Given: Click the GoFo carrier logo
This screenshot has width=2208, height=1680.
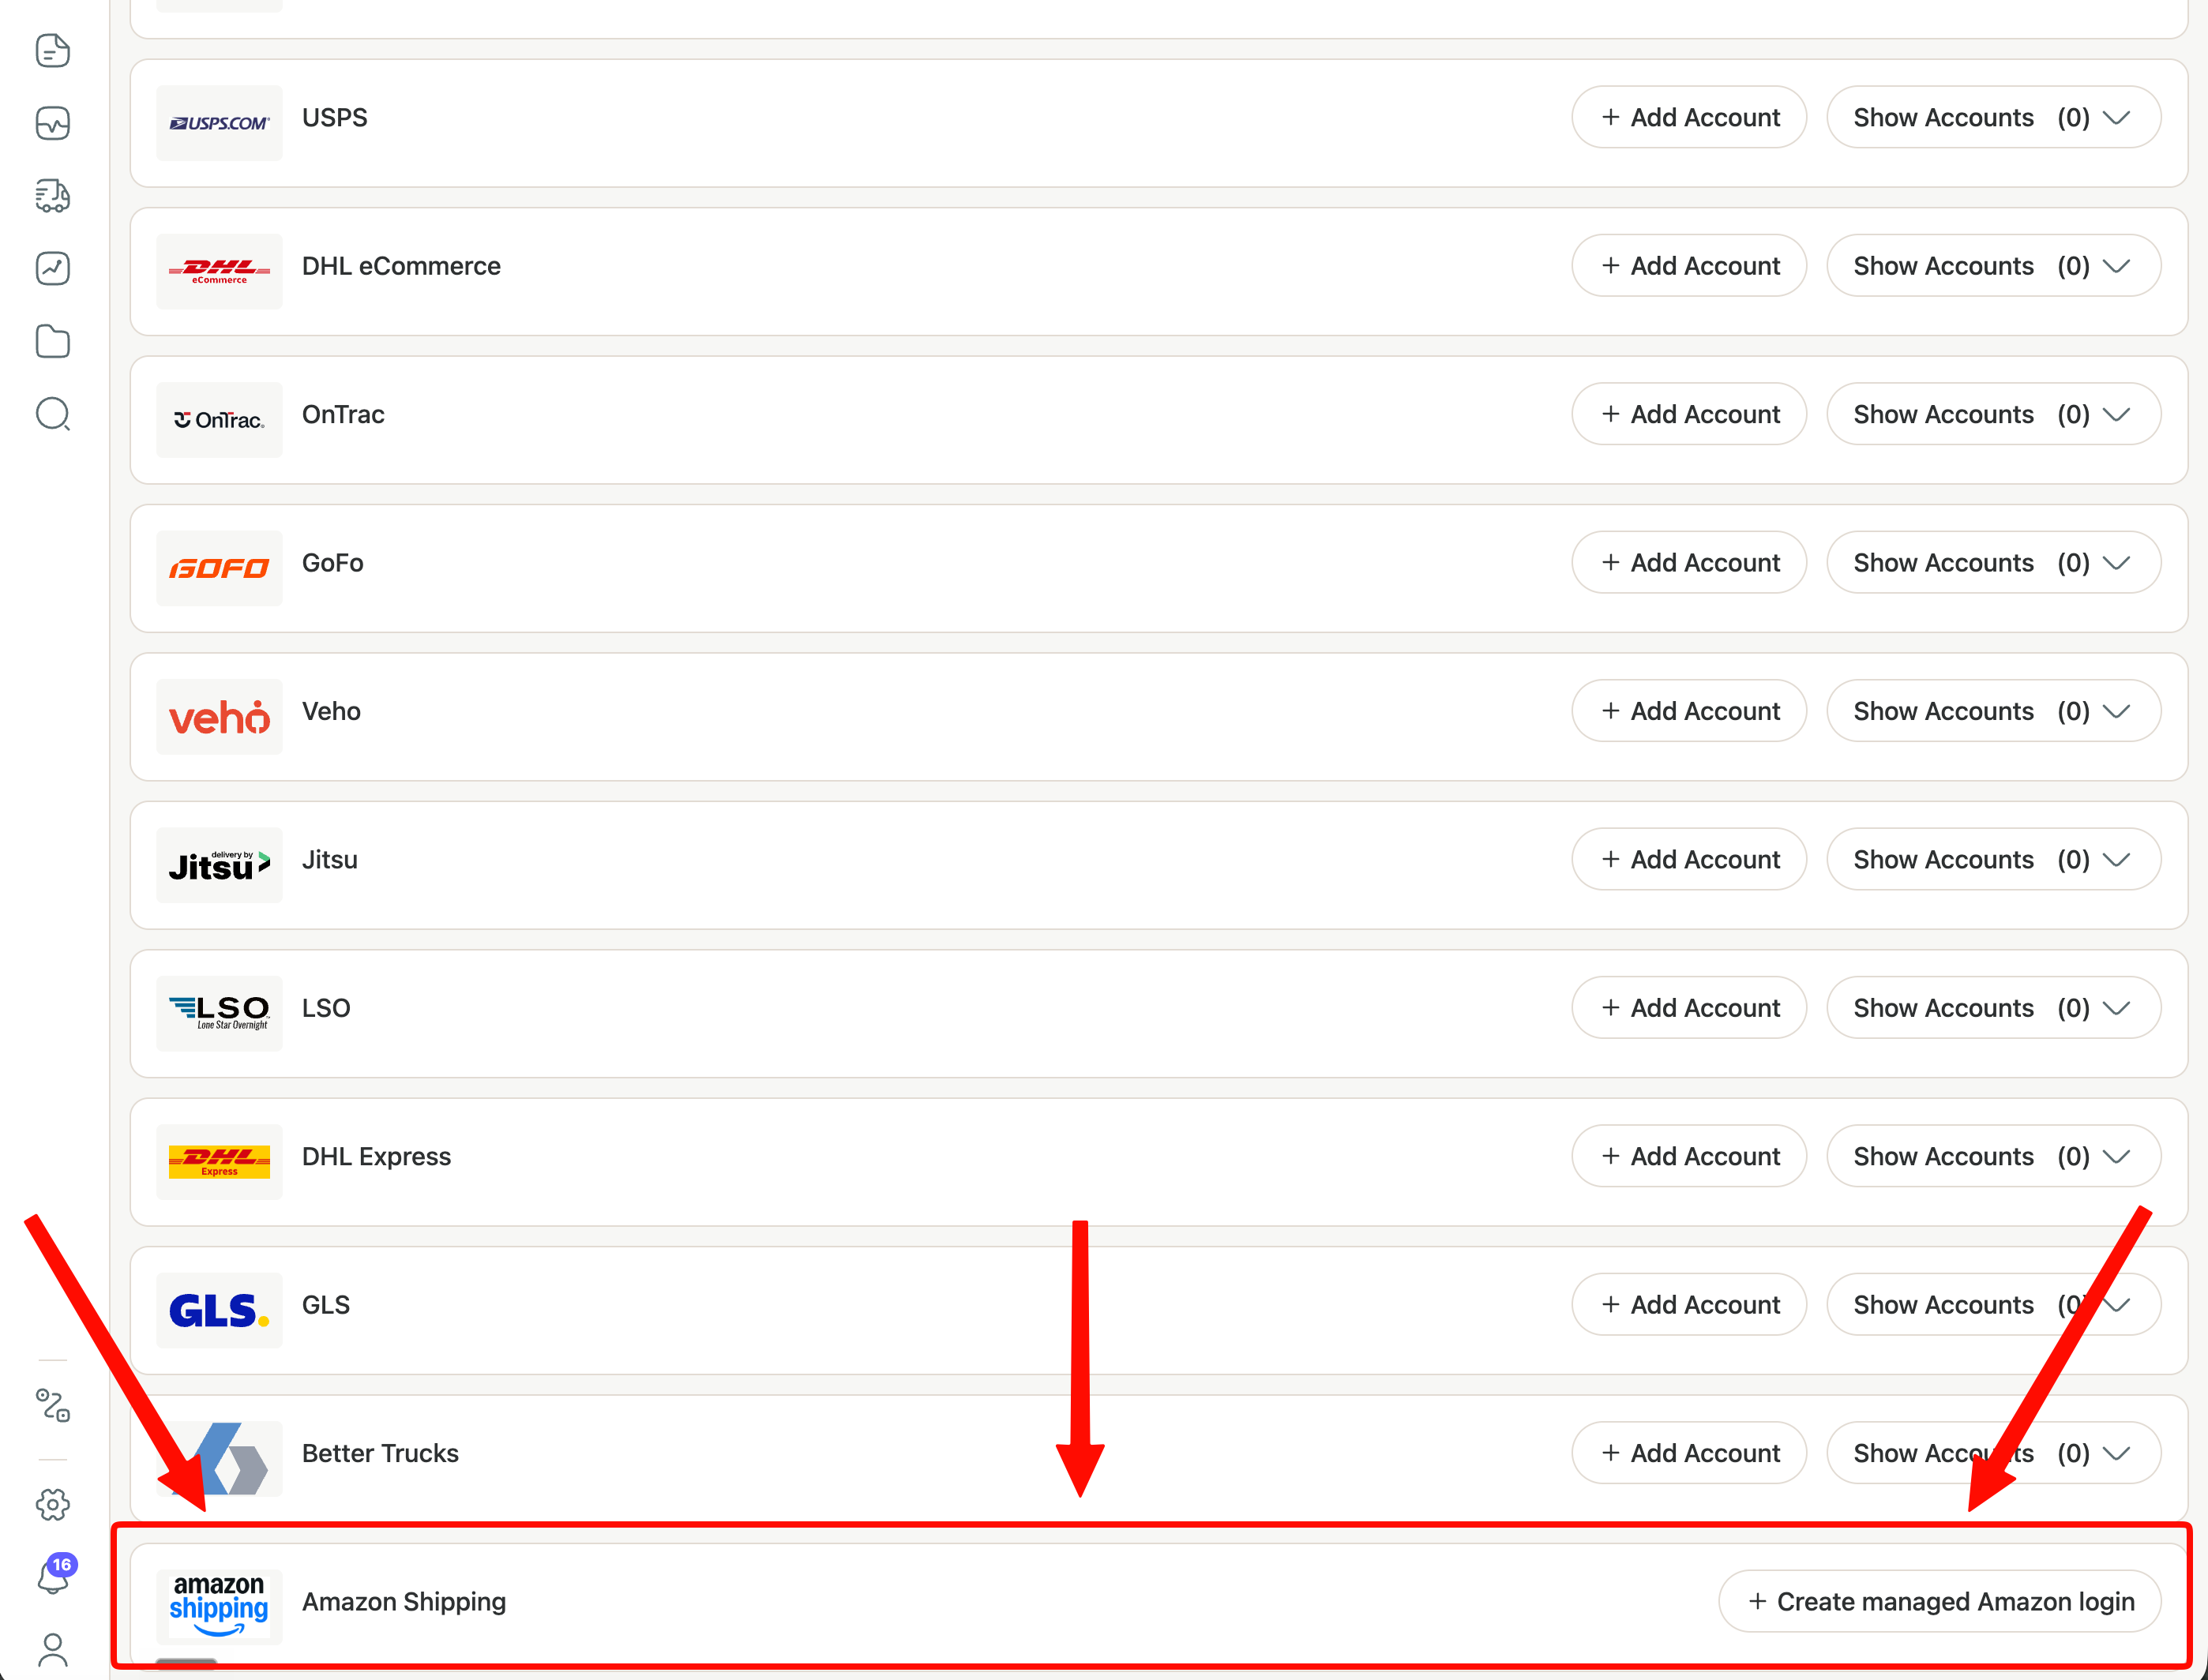Looking at the screenshot, I should (x=219, y=568).
